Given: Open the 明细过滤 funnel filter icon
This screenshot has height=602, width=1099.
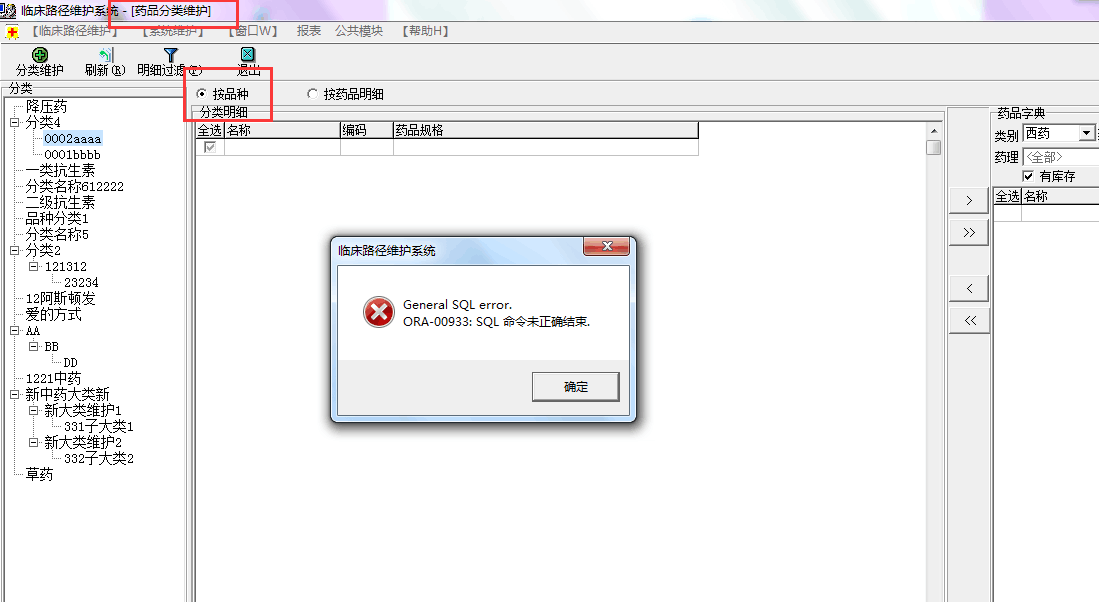Looking at the screenshot, I should point(170,55).
